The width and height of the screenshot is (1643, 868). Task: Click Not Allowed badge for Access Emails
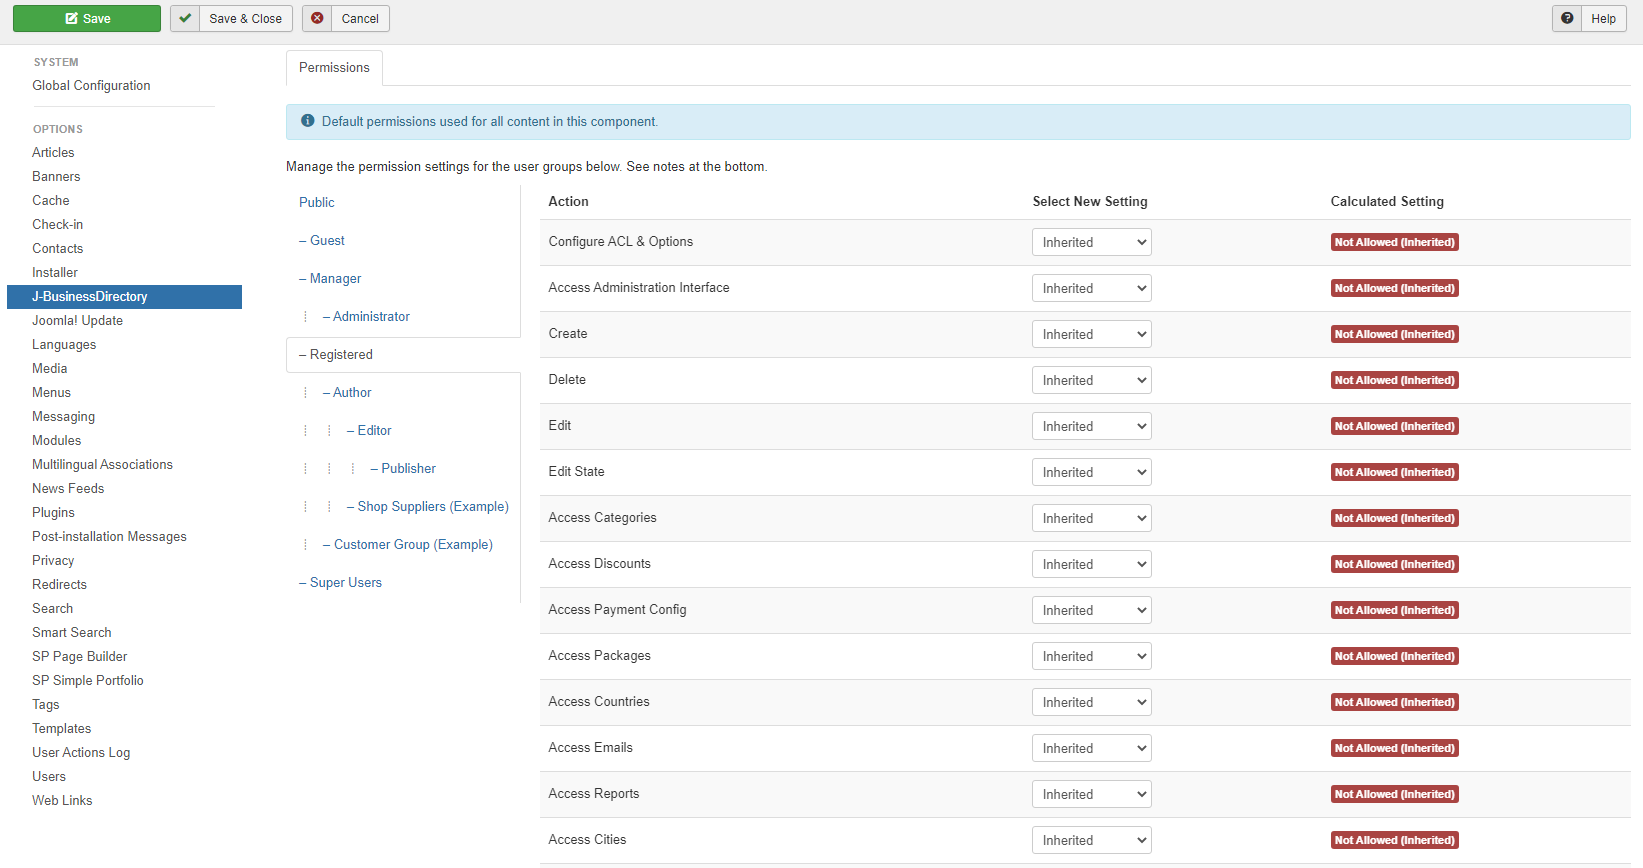1394,748
